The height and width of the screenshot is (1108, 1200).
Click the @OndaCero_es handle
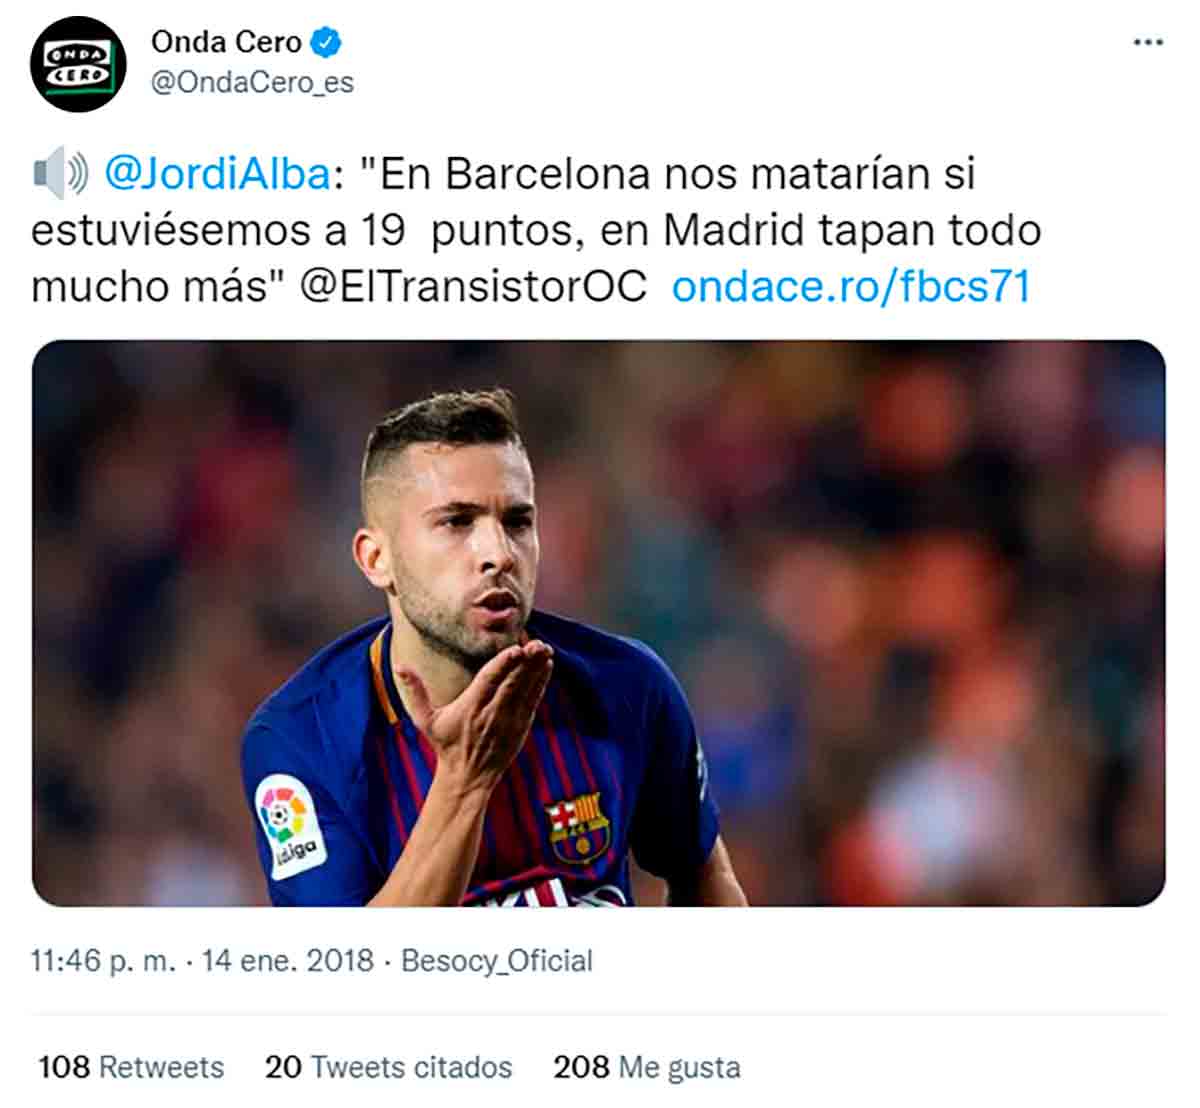tap(252, 82)
